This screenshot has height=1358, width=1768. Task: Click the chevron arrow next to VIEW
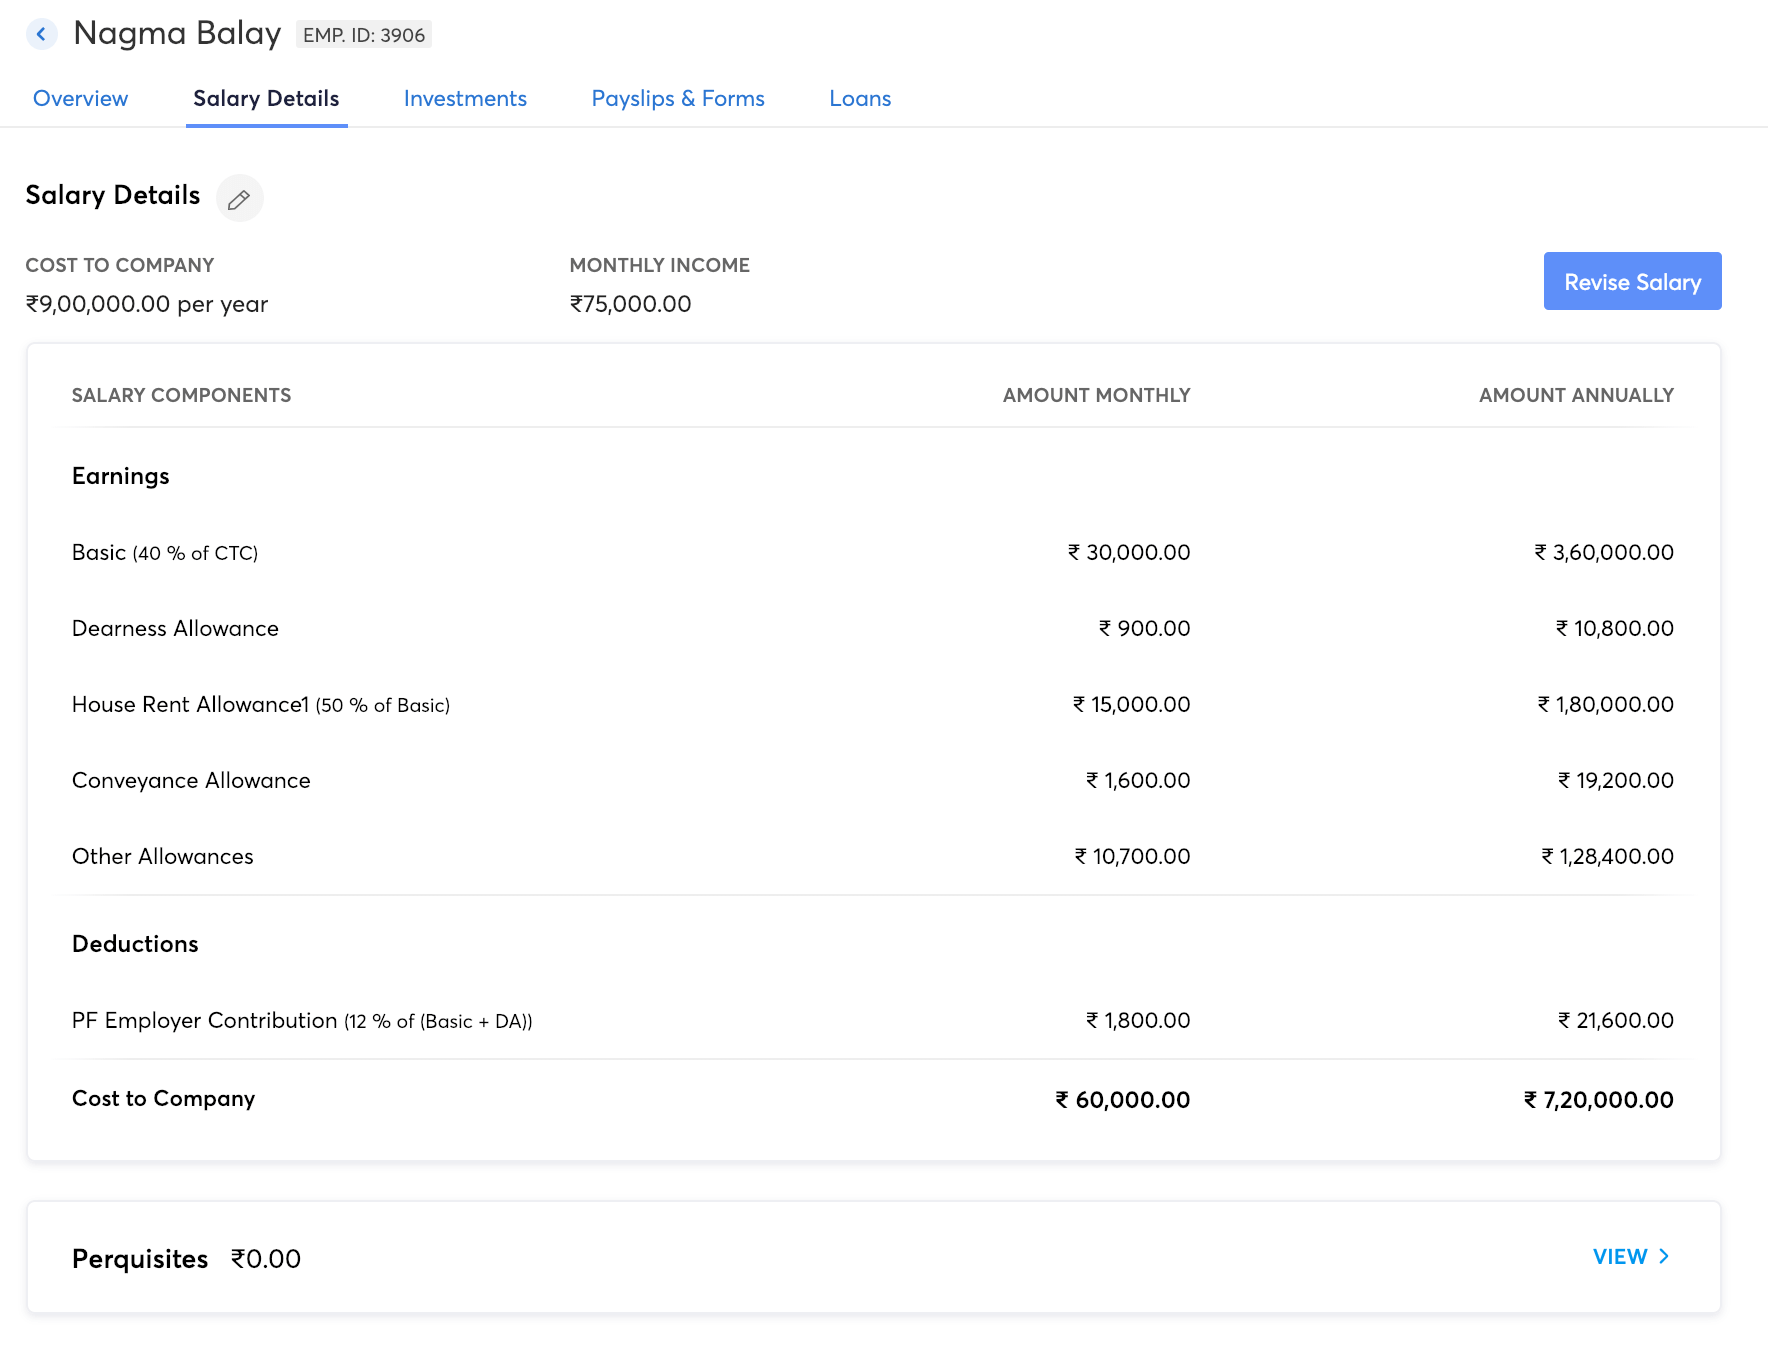[x=1664, y=1256]
